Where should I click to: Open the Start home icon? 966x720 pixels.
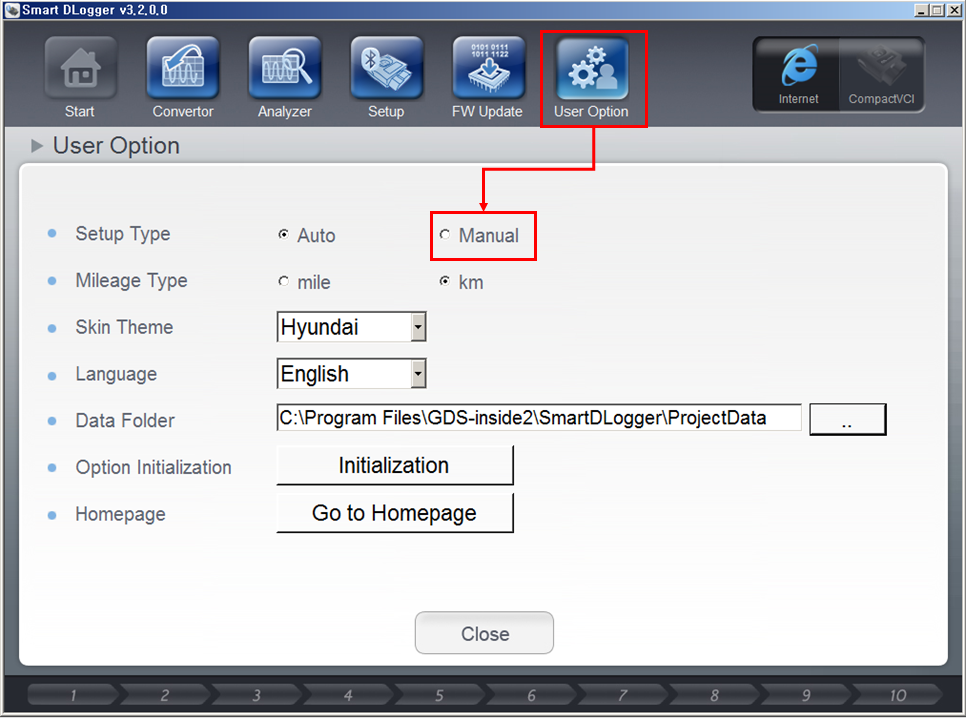80,67
